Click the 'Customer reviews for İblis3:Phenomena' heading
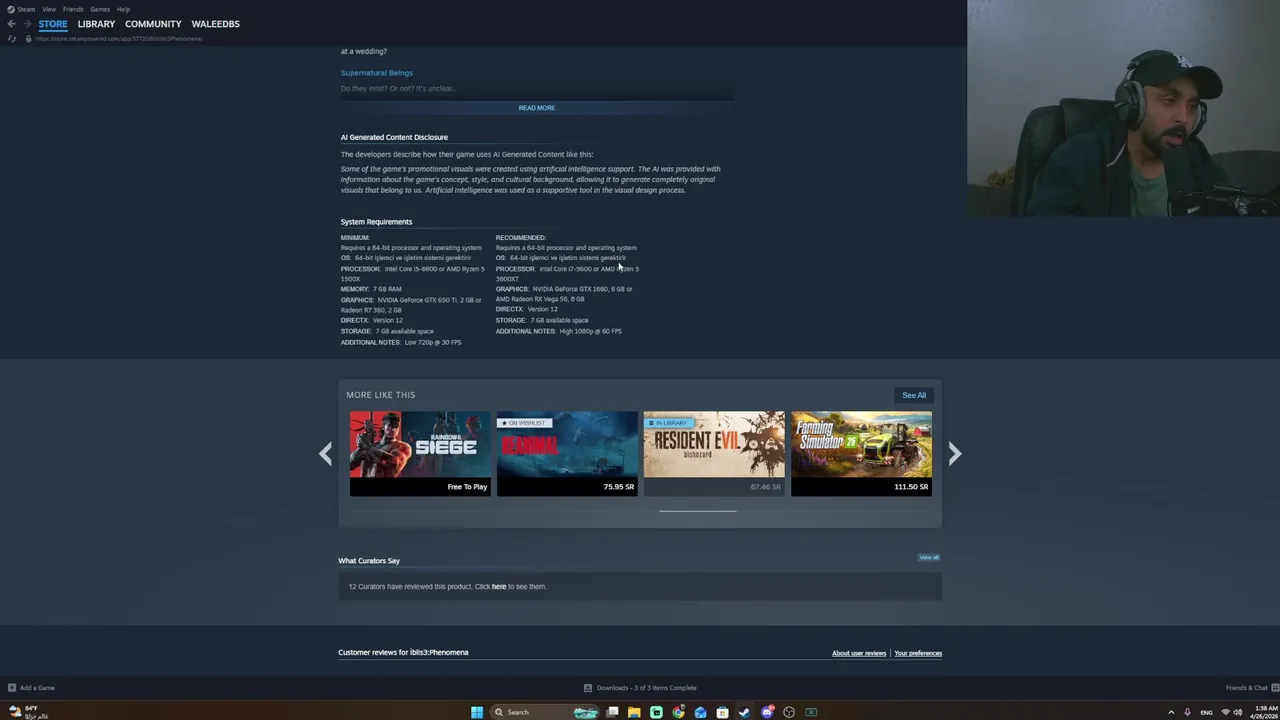Image resolution: width=1280 pixels, height=720 pixels. [403, 652]
